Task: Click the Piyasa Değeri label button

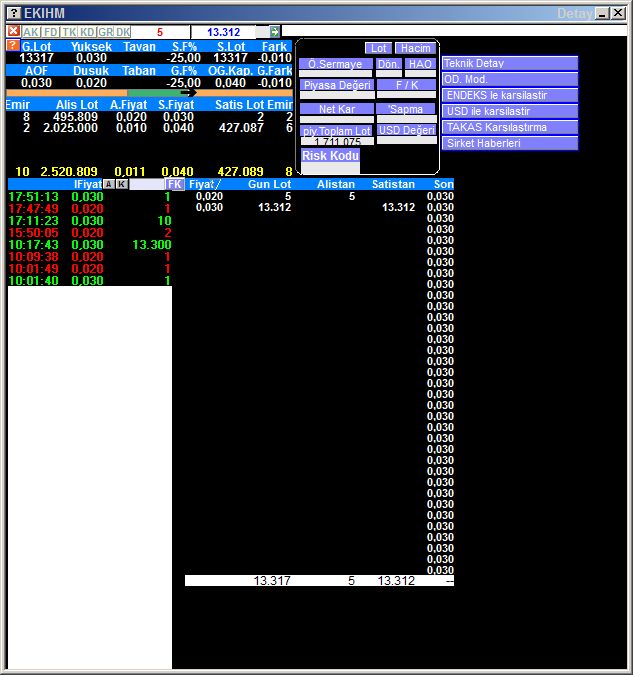Action: point(337,85)
